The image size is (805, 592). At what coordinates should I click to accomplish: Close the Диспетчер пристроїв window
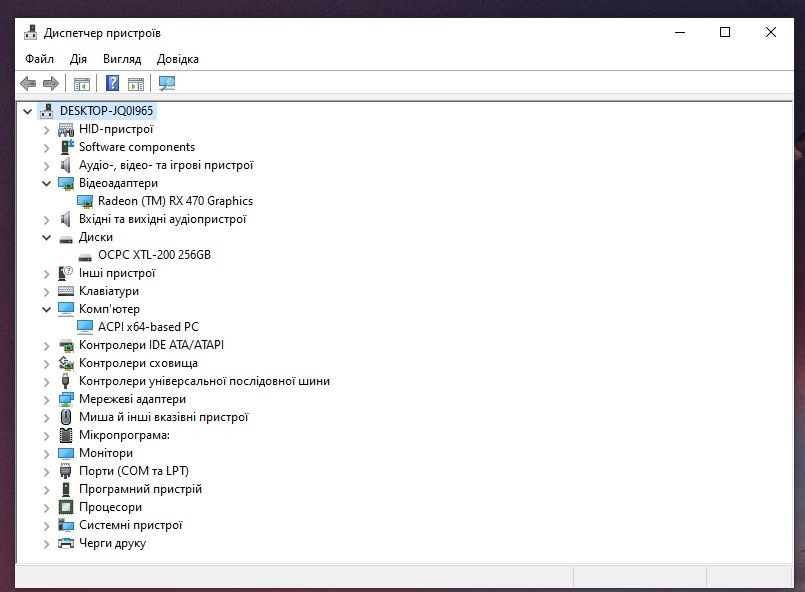(771, 32)
